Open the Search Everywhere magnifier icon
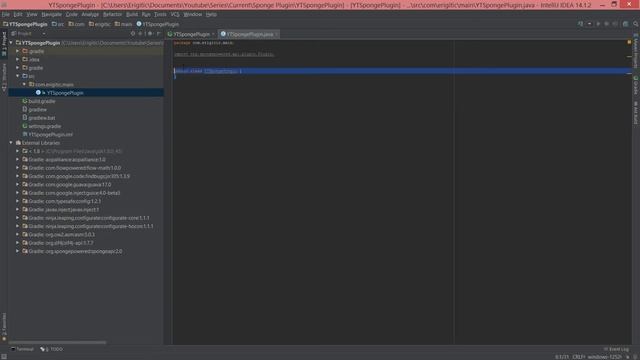This screenshot has width=640, height=360. click(x=636, y=24)
